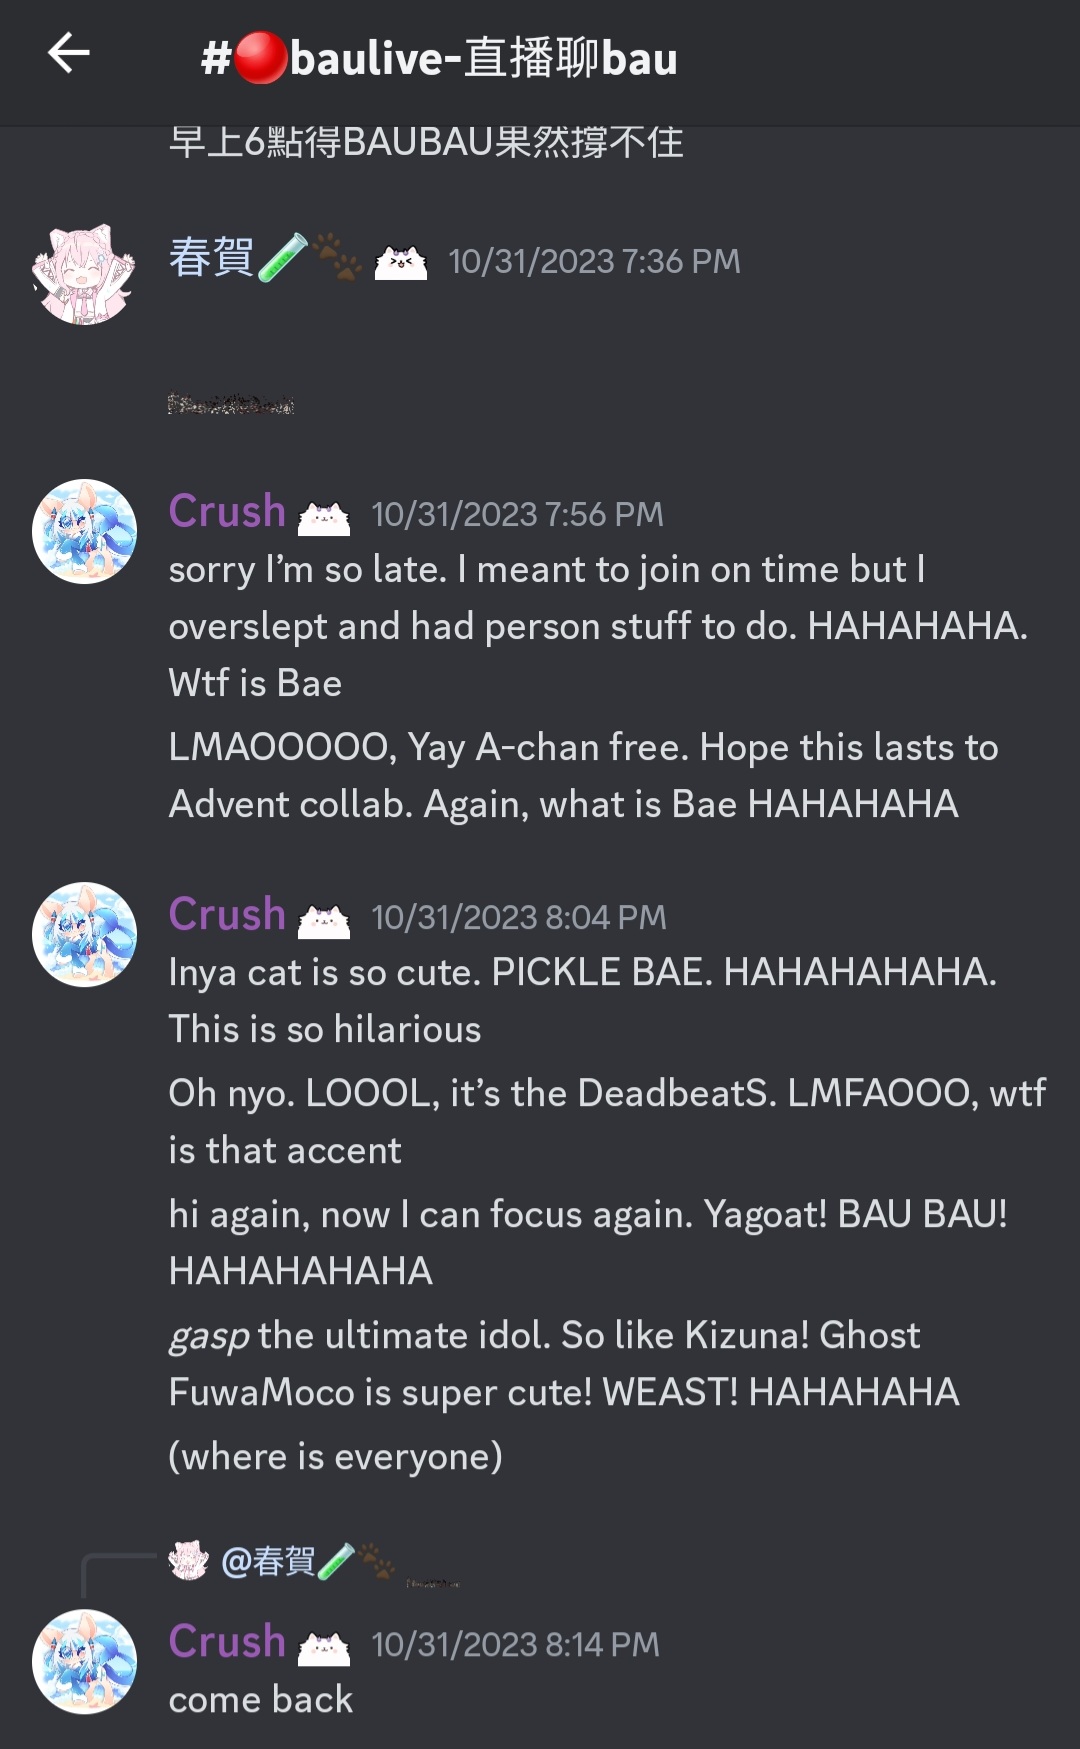1080x1749 pixels.
Task: Tap the cat badge beside Crush 8:04 PM
Action: [x=324, y=920]
